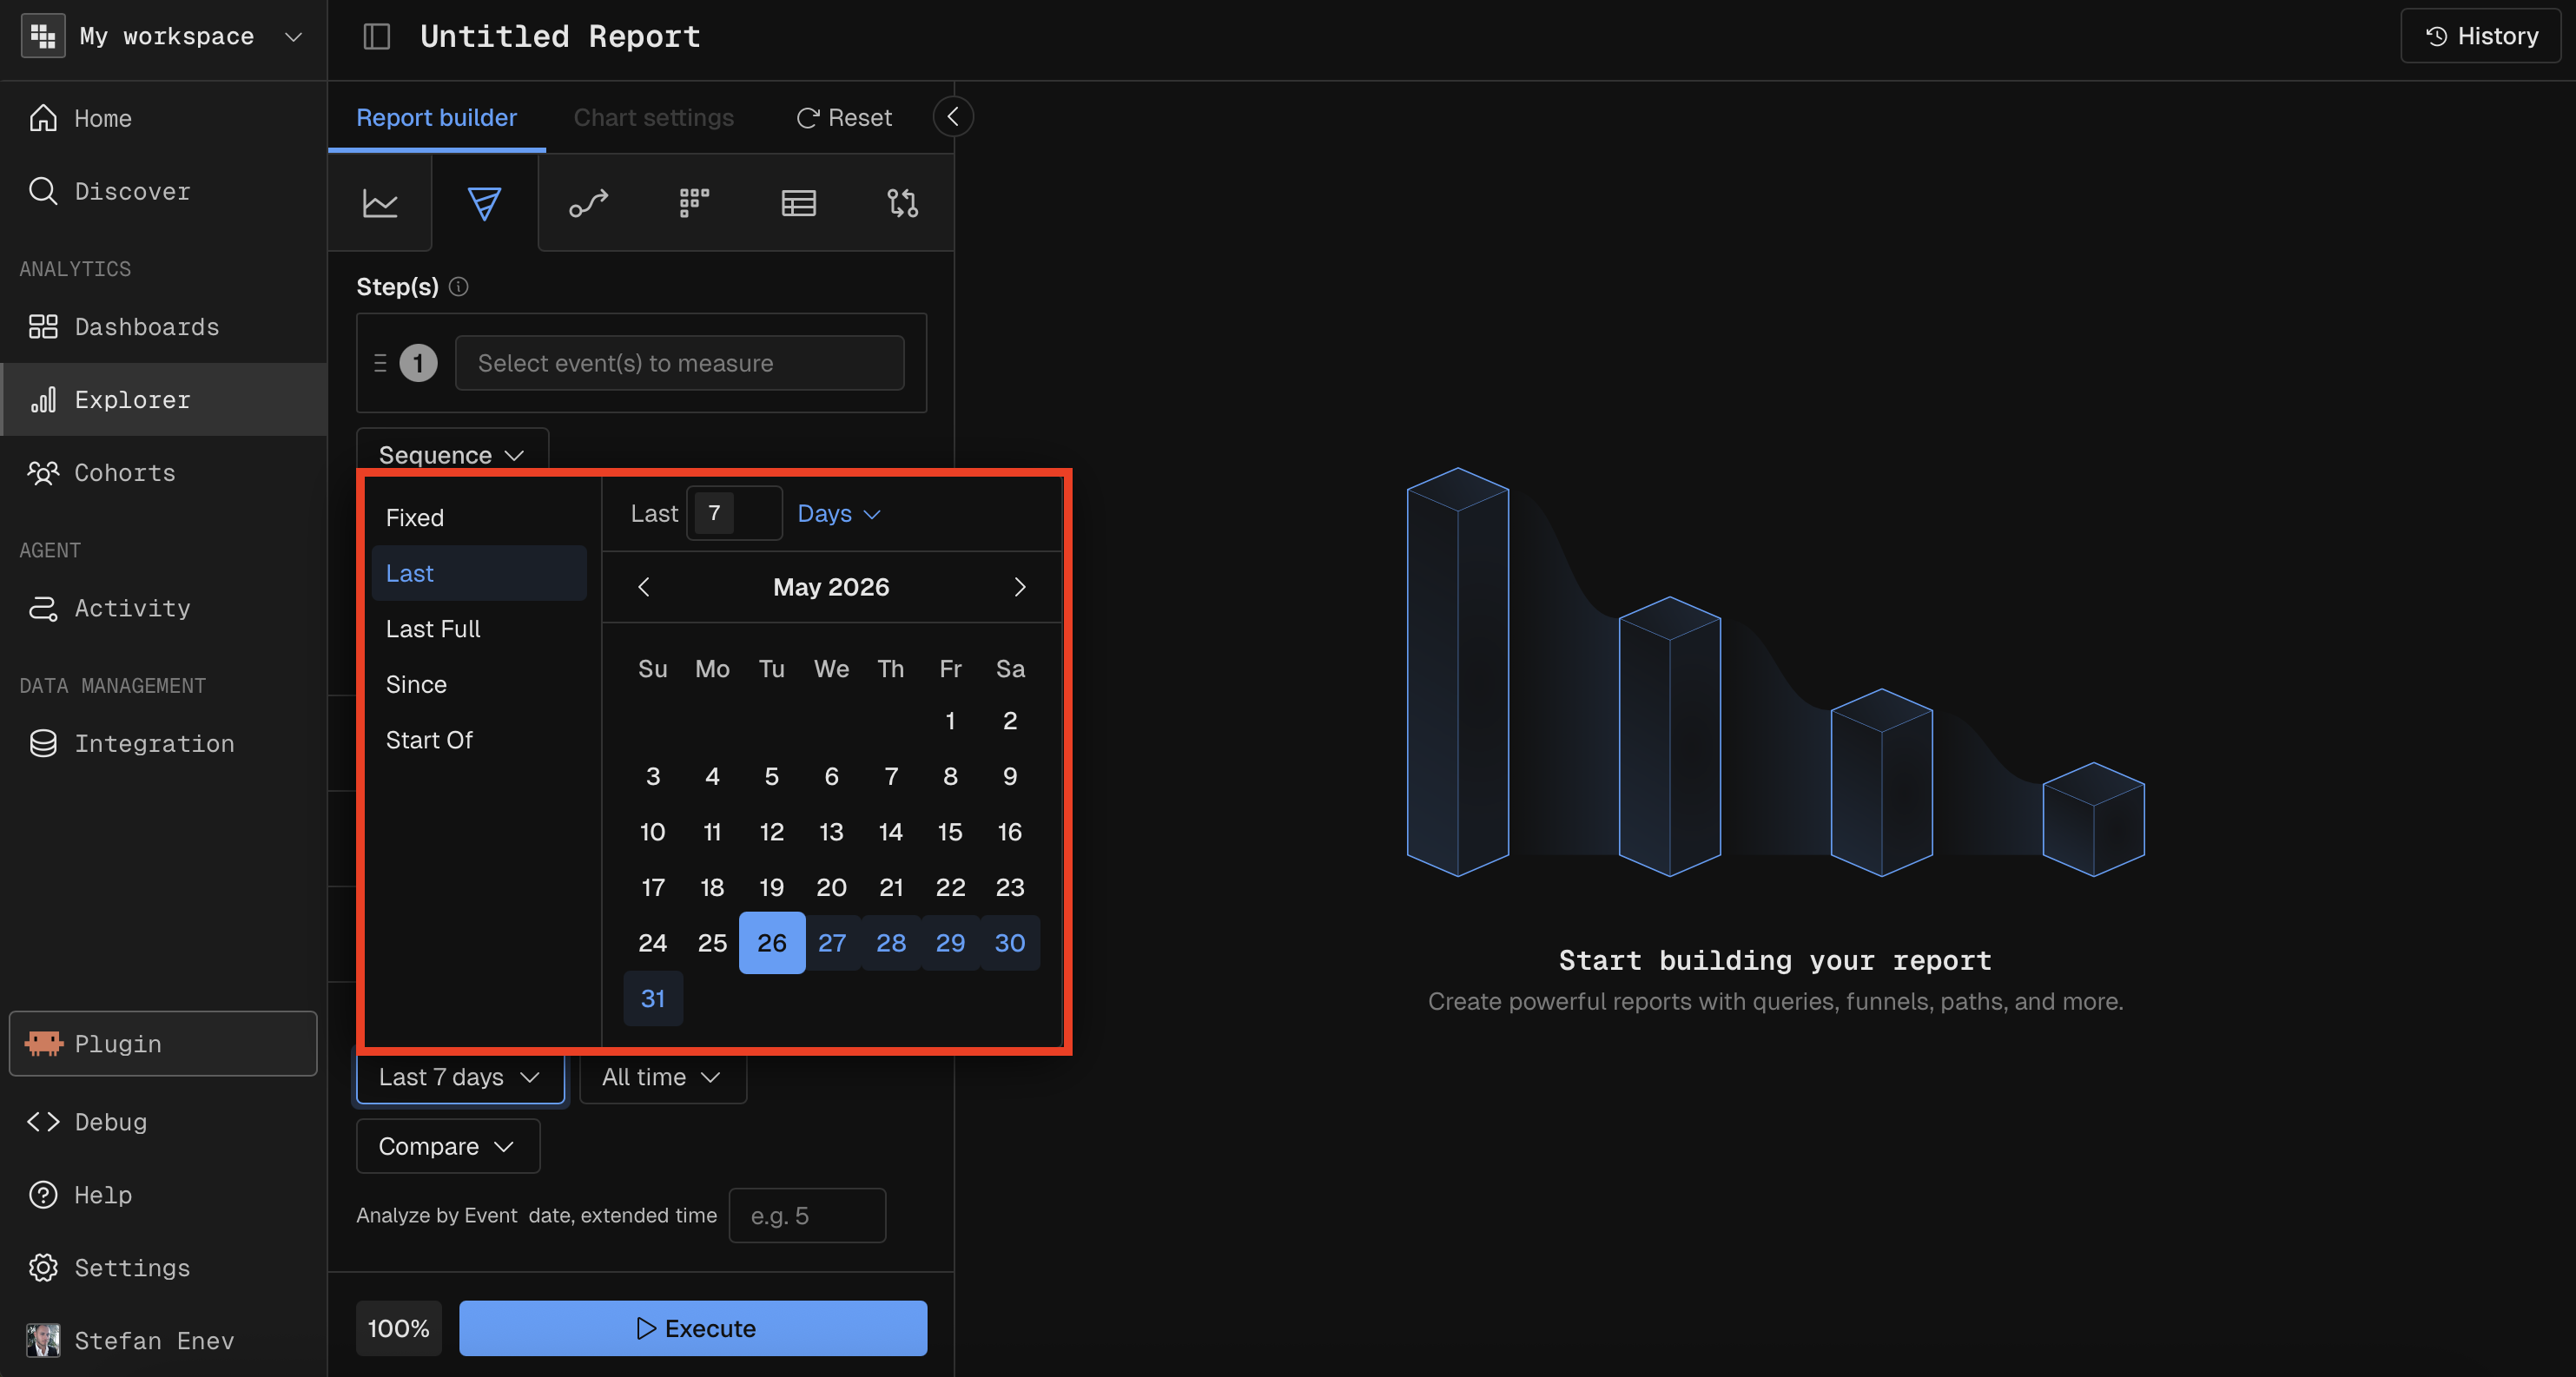Click the May 2026 month heading
Image resolution: width=2576 pixels, height=1377 pixels.
tap(831, 587)
